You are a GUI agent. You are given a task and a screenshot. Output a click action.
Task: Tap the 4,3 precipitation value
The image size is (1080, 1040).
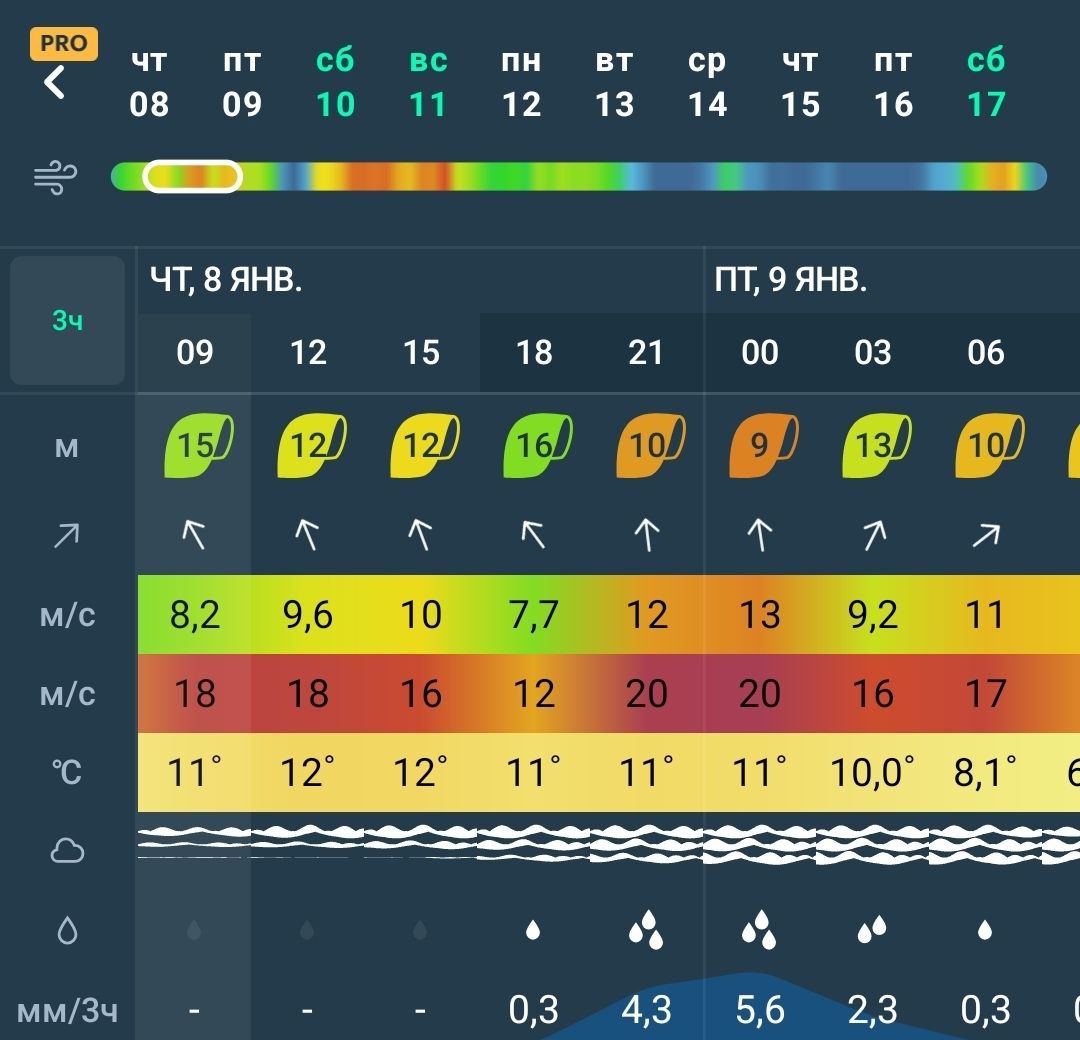[646, 1010]
